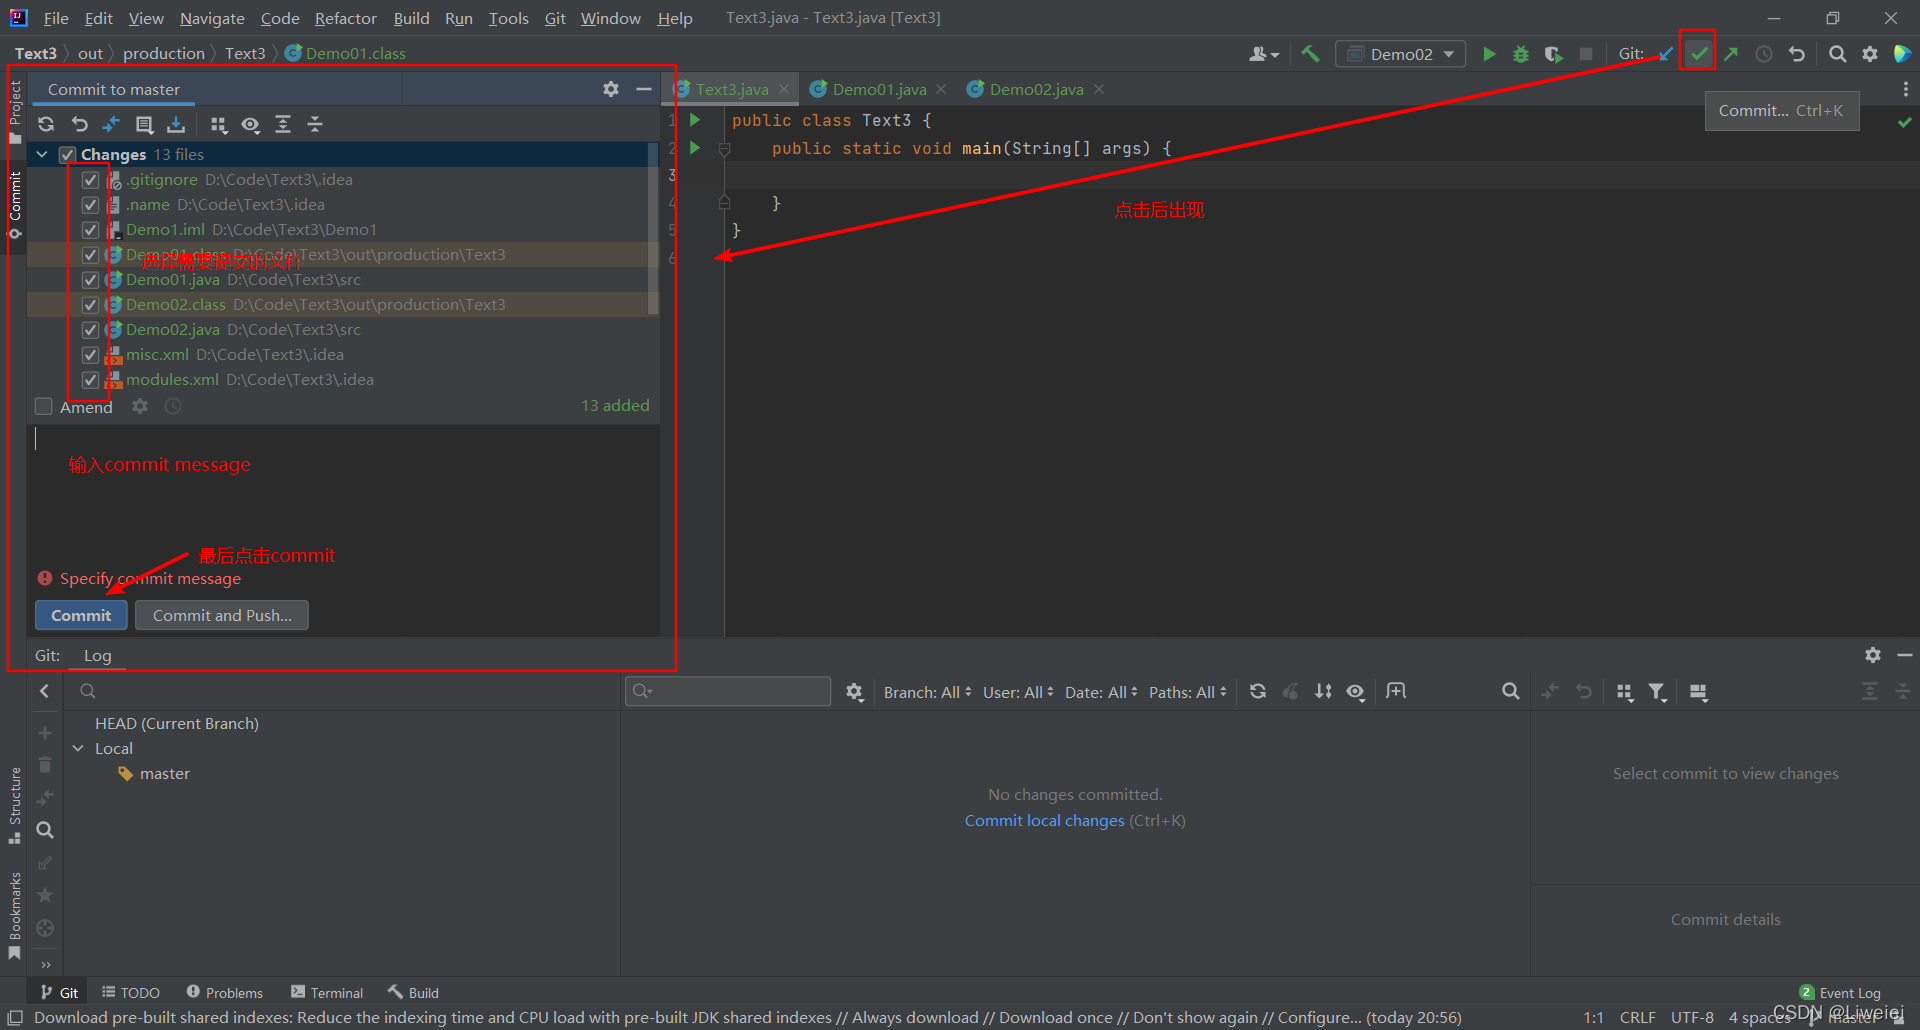Screen dimensions: 1920x1030
Task: Click Commit local changes link
Action: click(1044, 821)
